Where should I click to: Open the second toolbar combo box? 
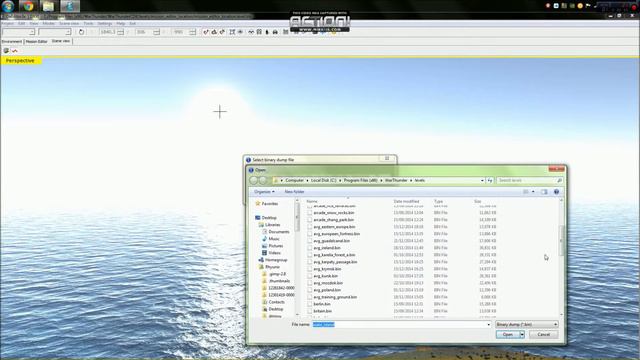55,32
